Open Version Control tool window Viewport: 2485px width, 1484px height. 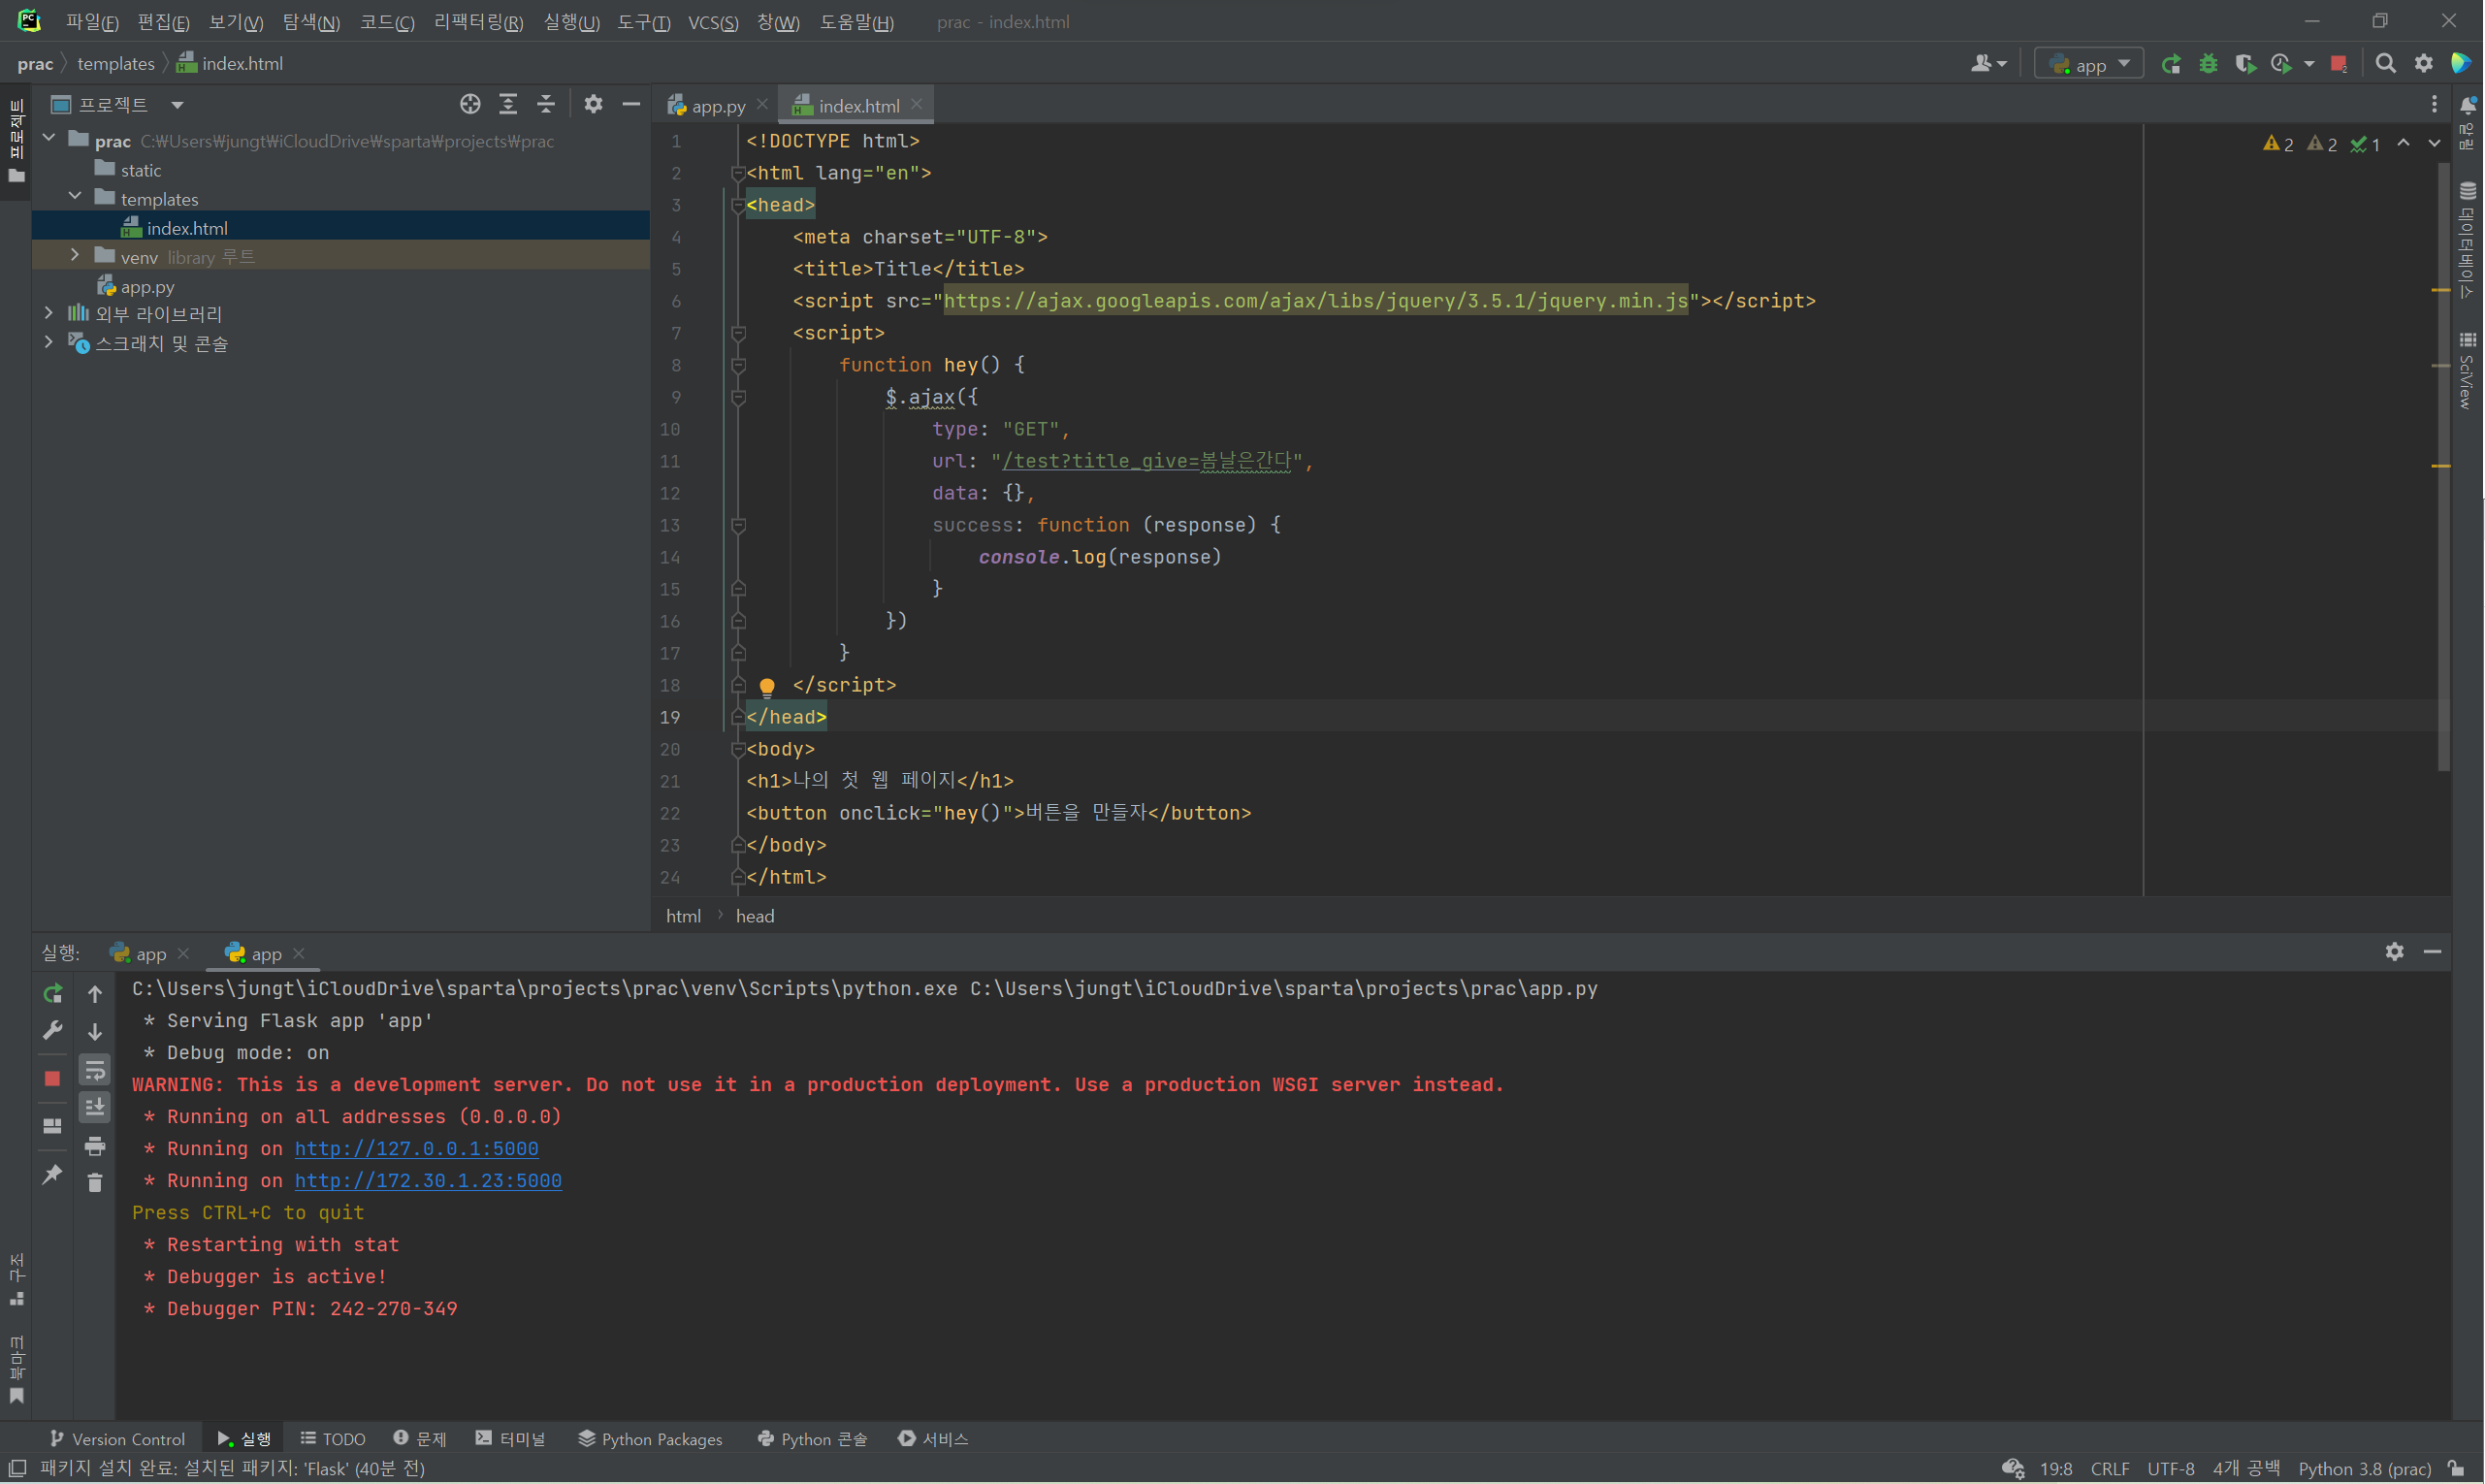point(117,1439)
